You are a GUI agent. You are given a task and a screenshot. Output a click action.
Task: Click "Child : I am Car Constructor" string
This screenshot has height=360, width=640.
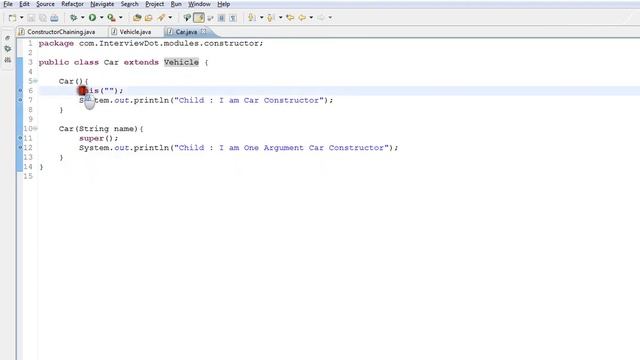pyautogui.click(x=249, y=100)
